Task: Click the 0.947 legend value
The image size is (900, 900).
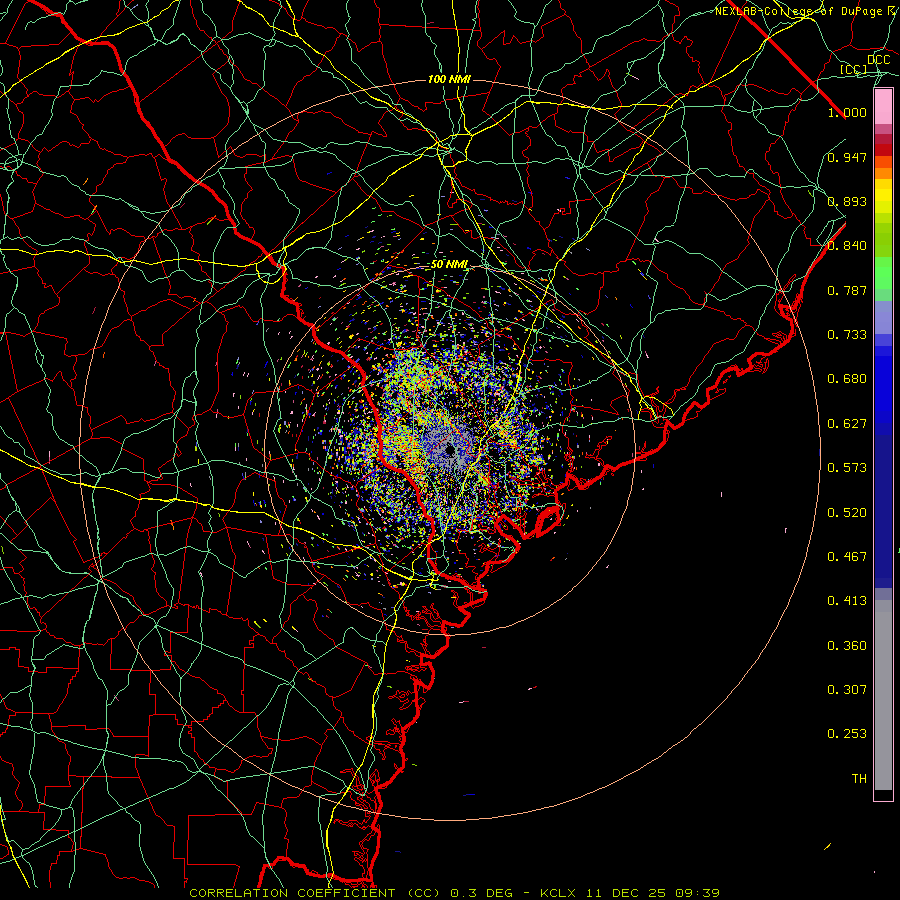Action: [847, 157]
